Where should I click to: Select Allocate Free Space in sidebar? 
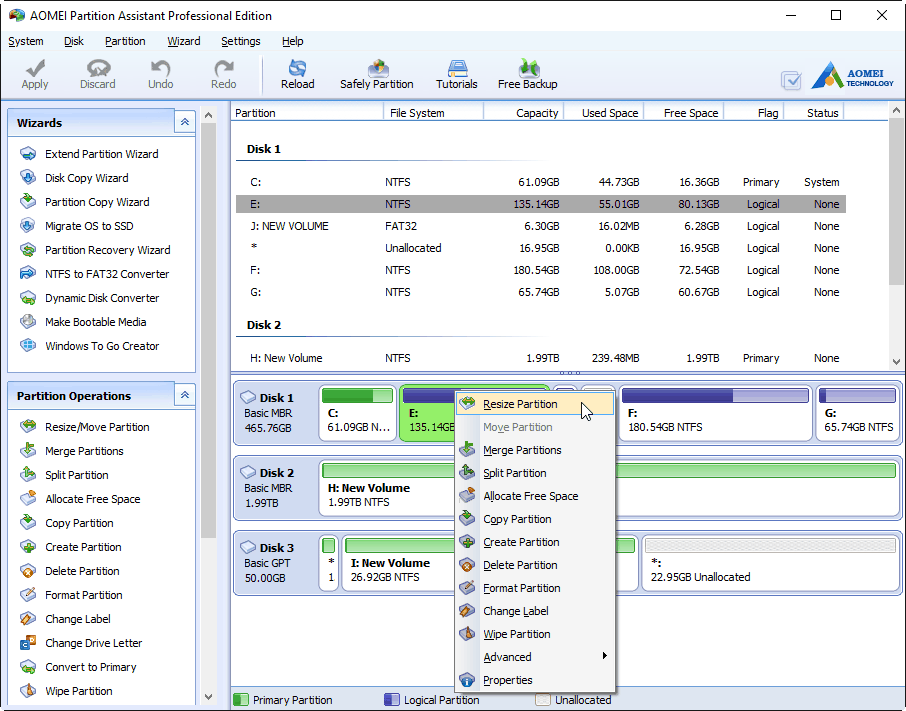coord(92,499)
